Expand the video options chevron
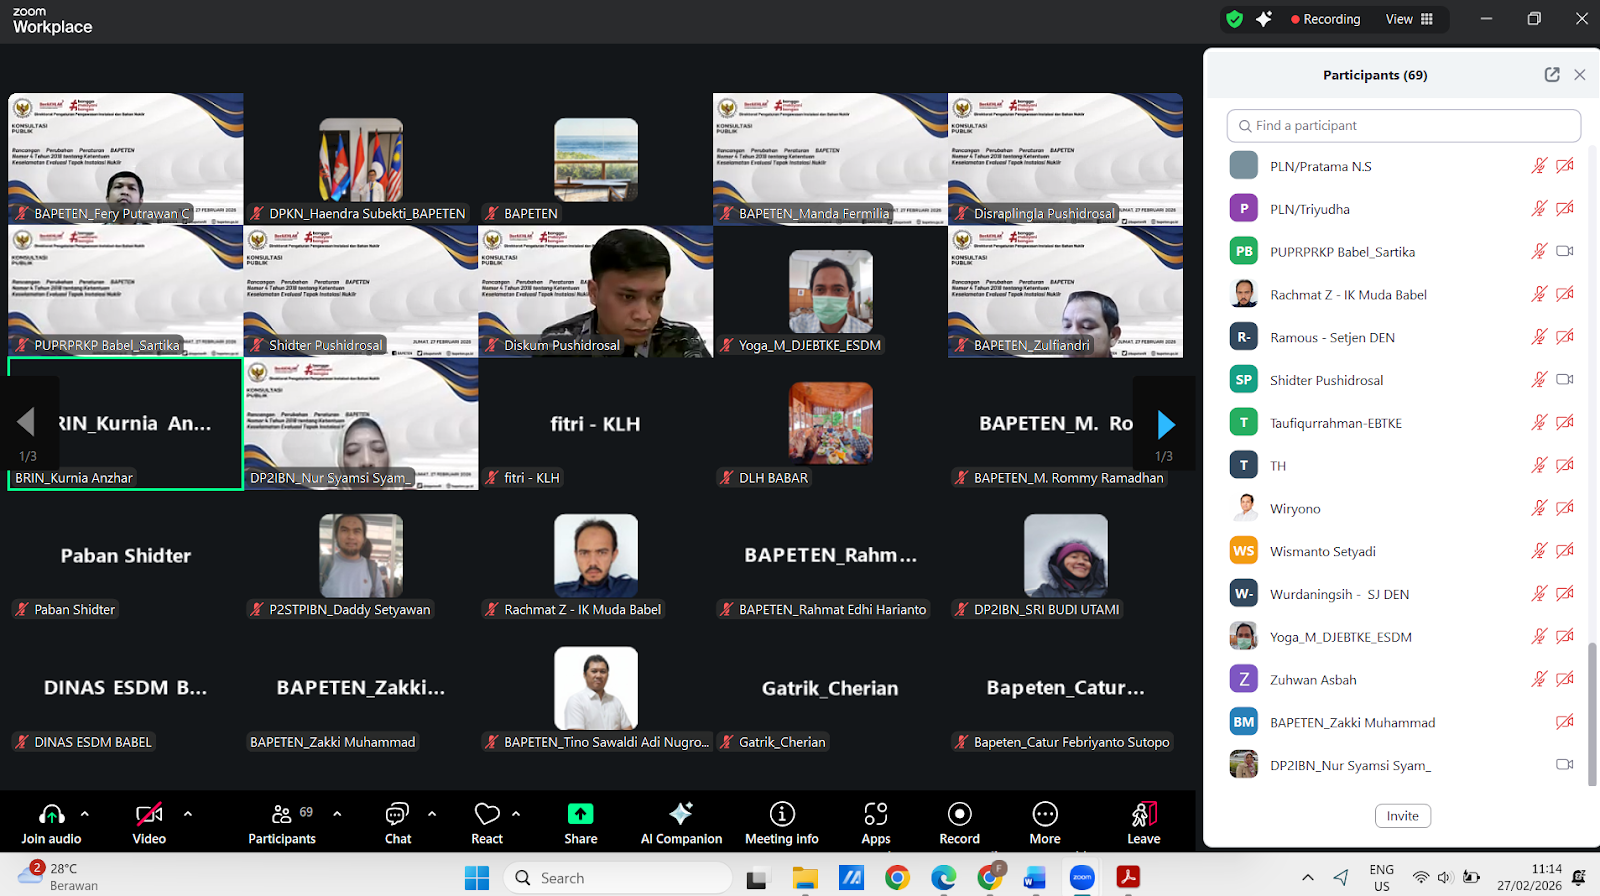 pyautogui.click(x=188, y=814)
